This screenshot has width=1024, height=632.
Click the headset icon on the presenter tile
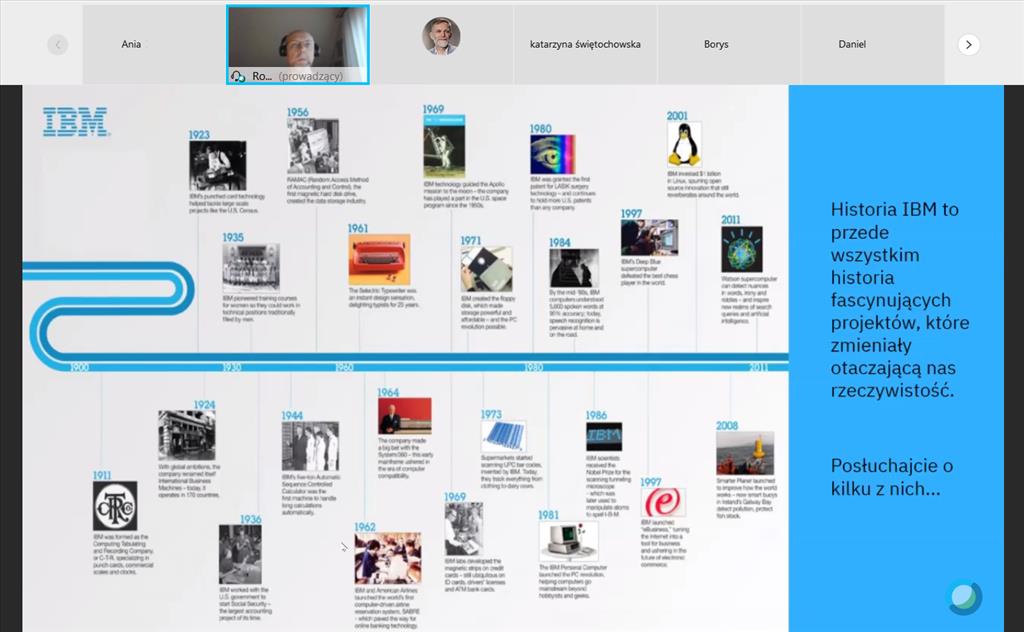coord(238,76)
